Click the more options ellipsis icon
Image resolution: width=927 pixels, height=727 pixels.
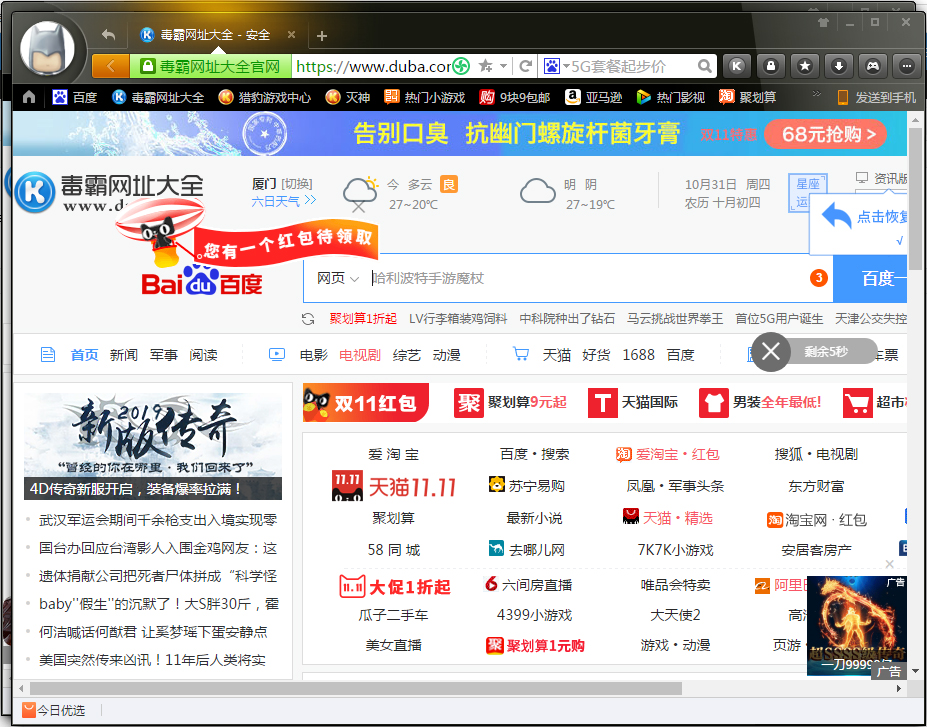coord(906,64)
